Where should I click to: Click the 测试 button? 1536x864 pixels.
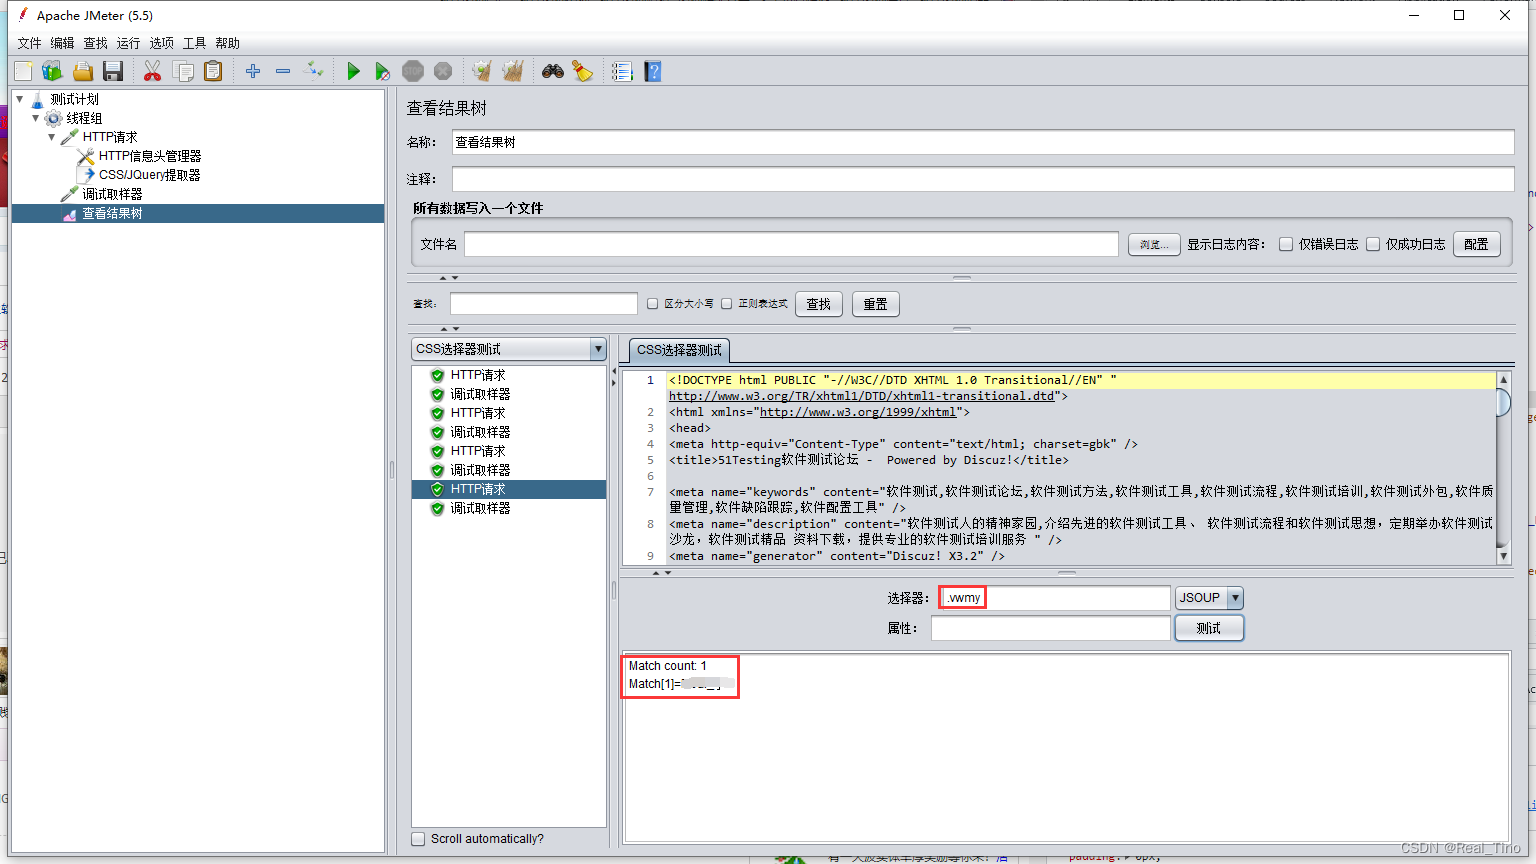(1209, 628)
